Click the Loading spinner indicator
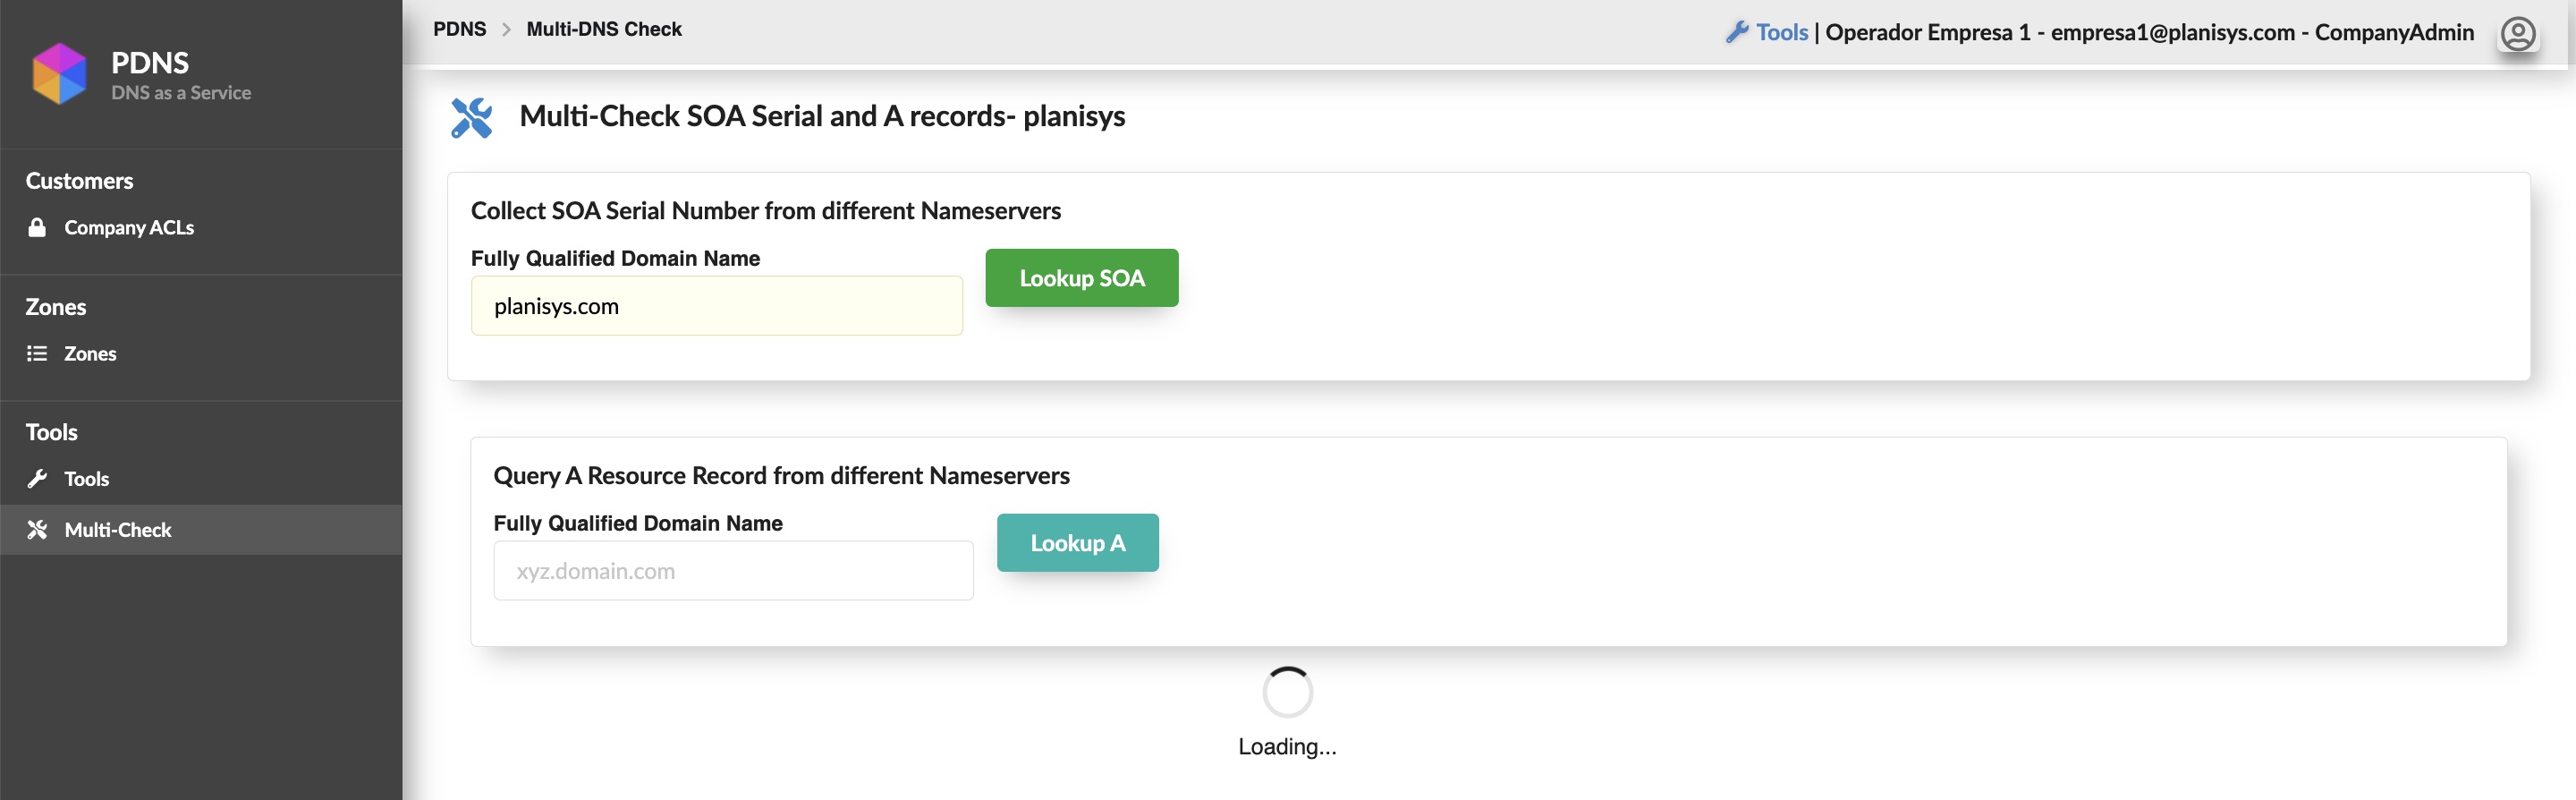The height and width of the screenshot is (800, 2576). point(1287,692)
